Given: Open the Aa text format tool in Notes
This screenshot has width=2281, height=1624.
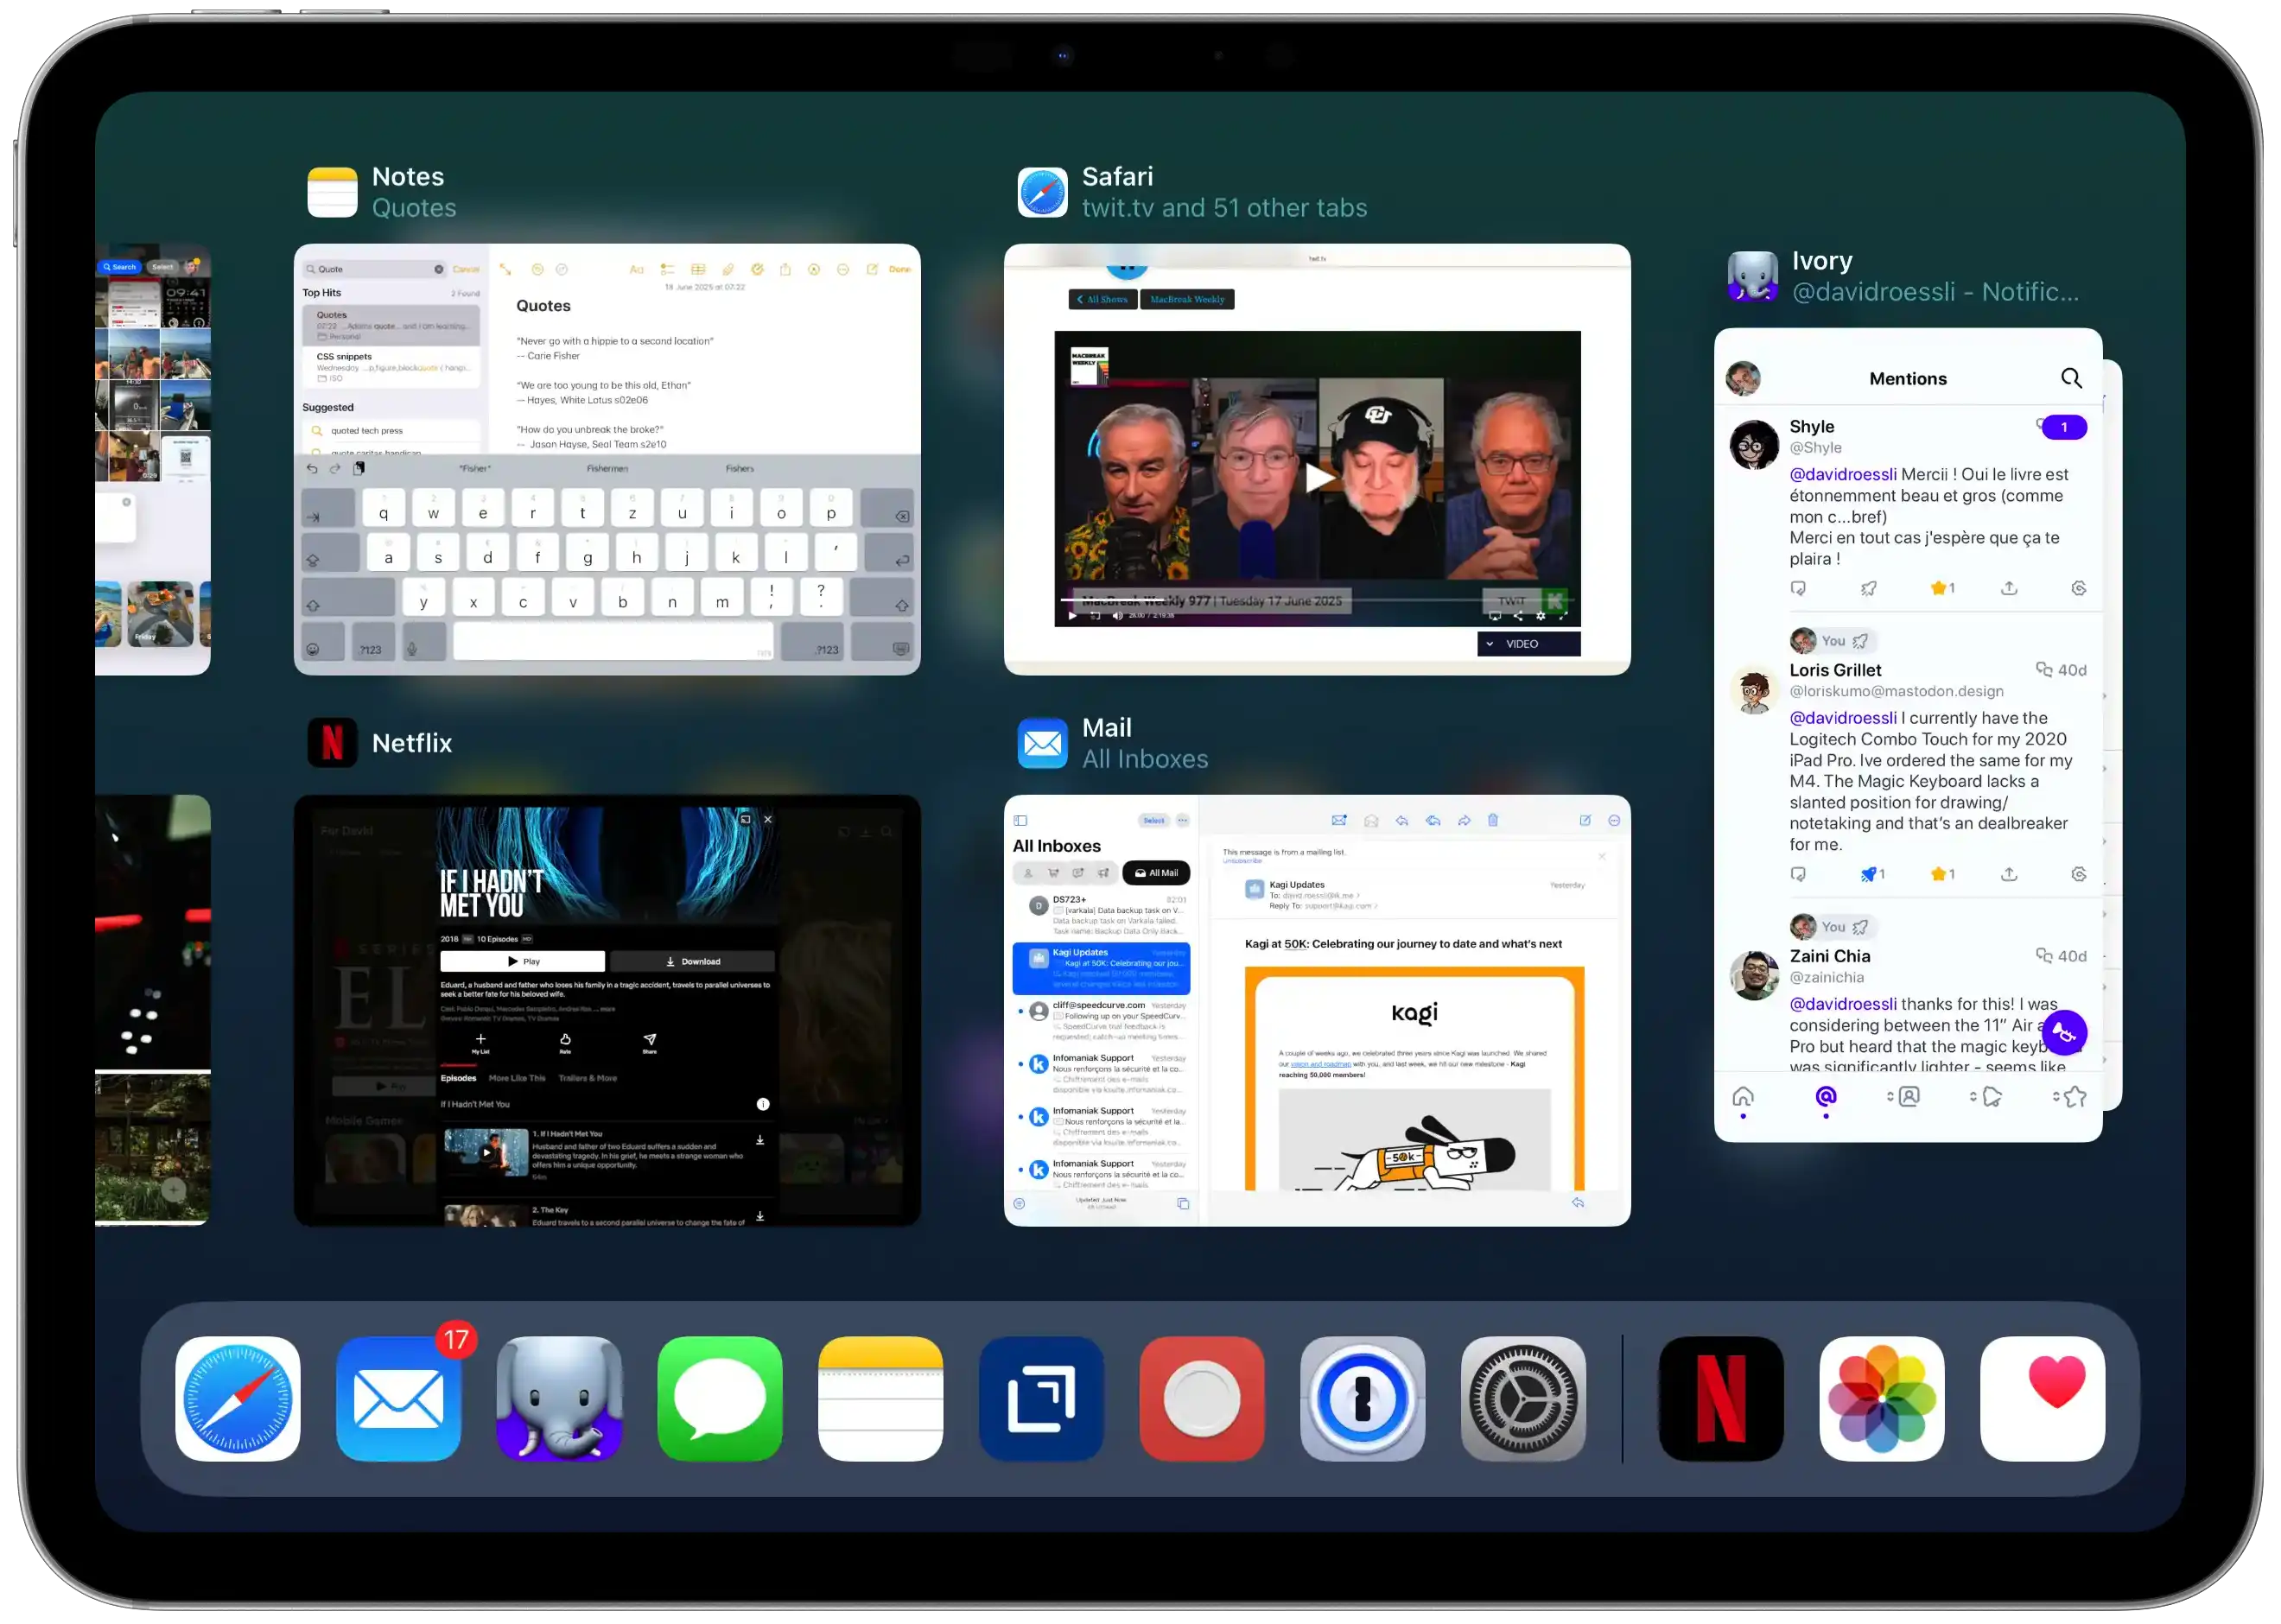Looking at the screenshot, I should tap(636, 269).
